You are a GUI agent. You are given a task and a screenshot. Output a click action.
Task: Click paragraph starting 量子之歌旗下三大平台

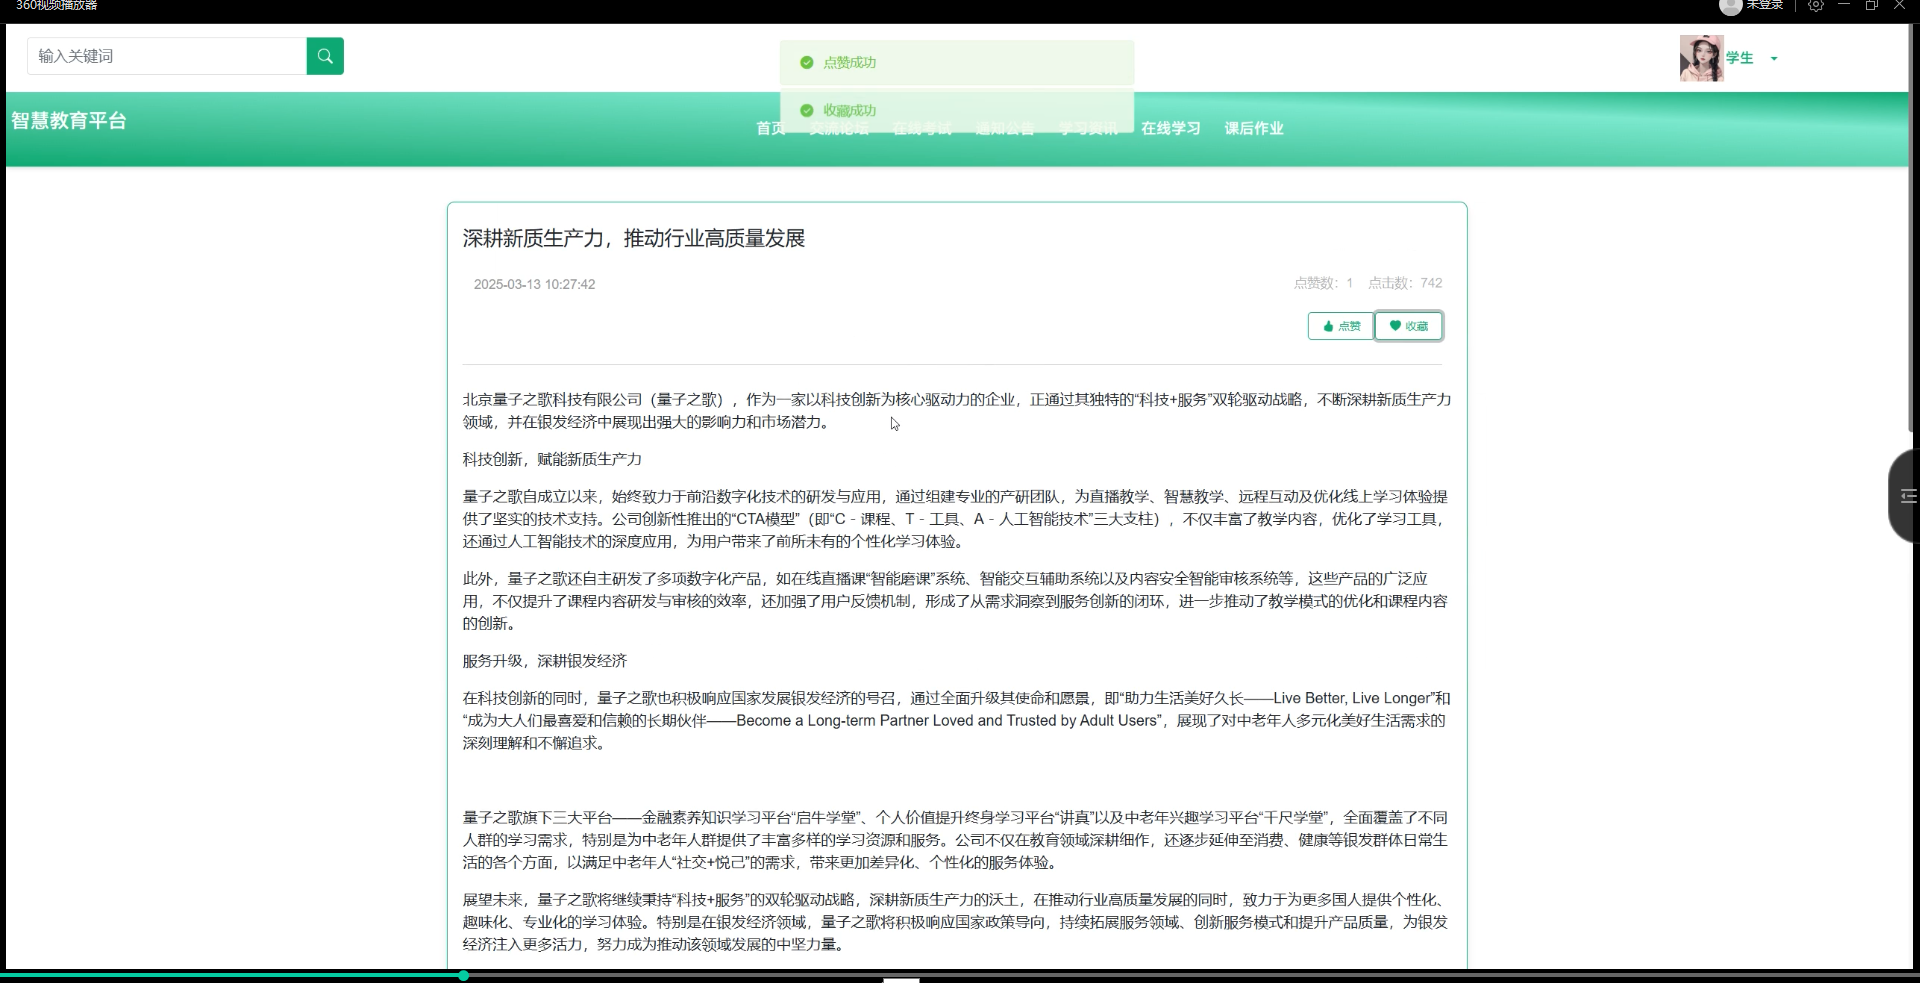(955, 840)
